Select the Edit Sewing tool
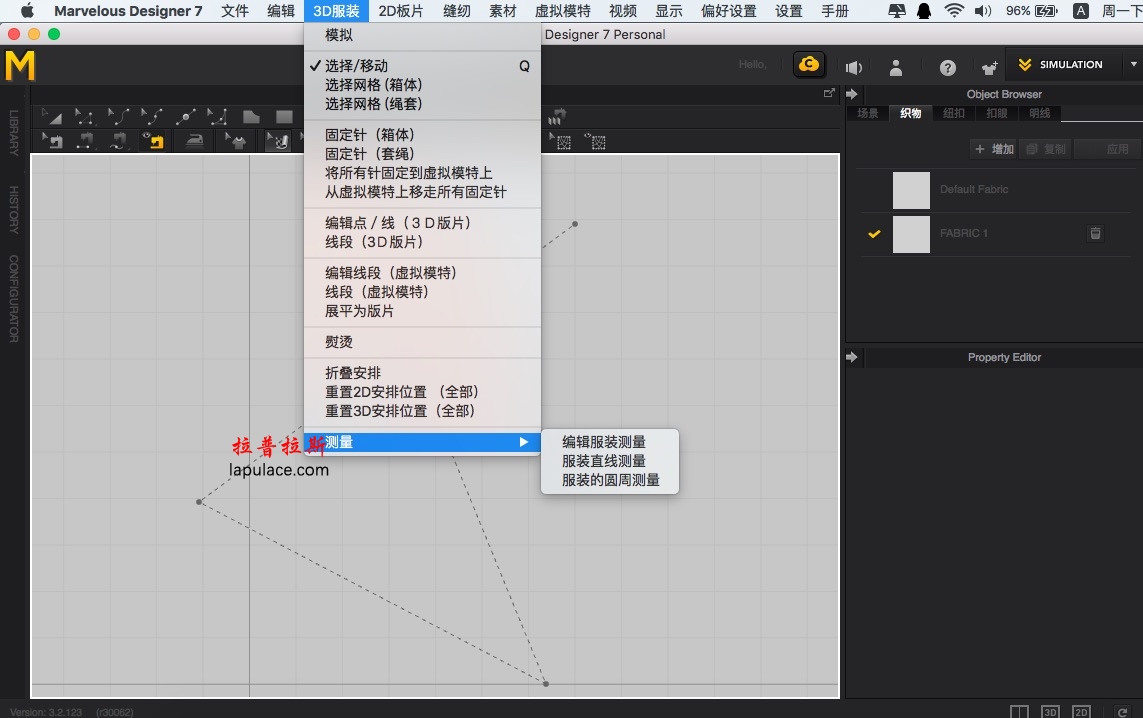Screen dimensions: 1143x718 coord(52,141)
